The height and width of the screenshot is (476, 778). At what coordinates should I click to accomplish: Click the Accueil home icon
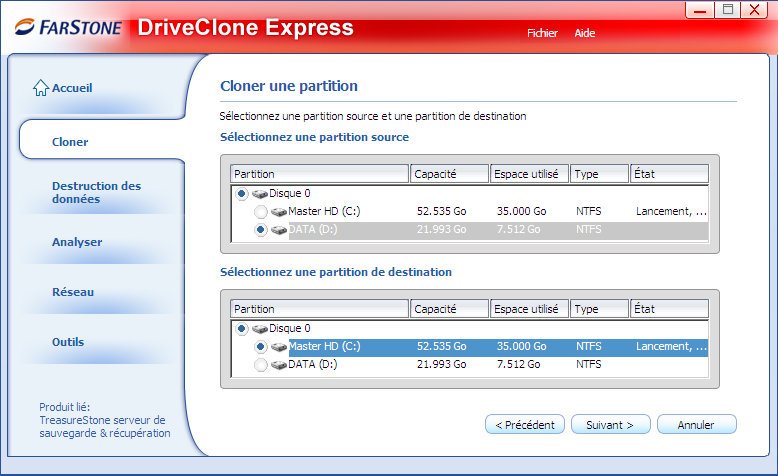click(x=41, y=88)
